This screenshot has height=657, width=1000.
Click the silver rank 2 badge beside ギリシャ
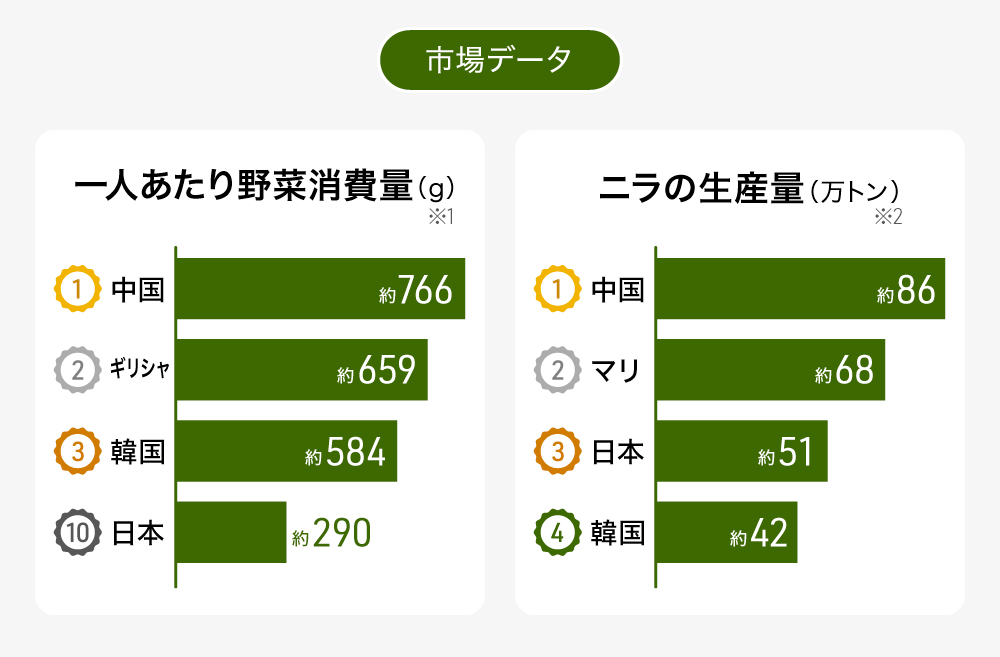pos(77,371)
